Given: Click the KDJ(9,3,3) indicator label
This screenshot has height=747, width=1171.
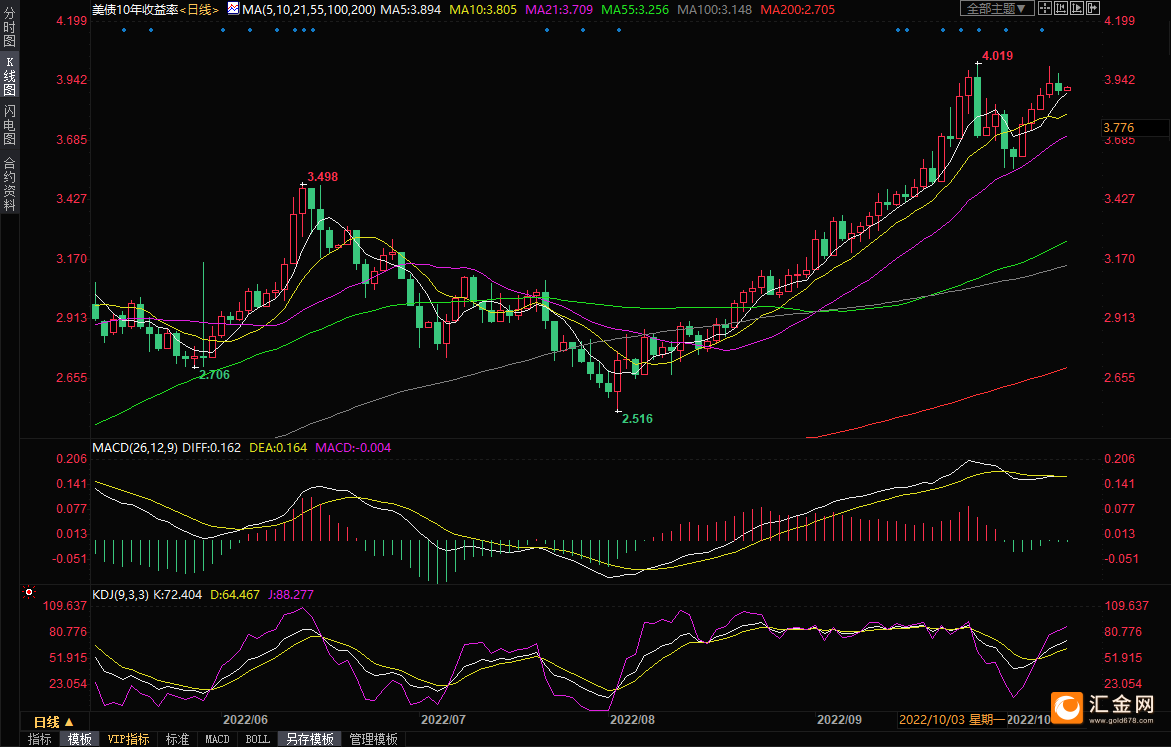Looking at the screenshot, I should click(x=121, y=595).
